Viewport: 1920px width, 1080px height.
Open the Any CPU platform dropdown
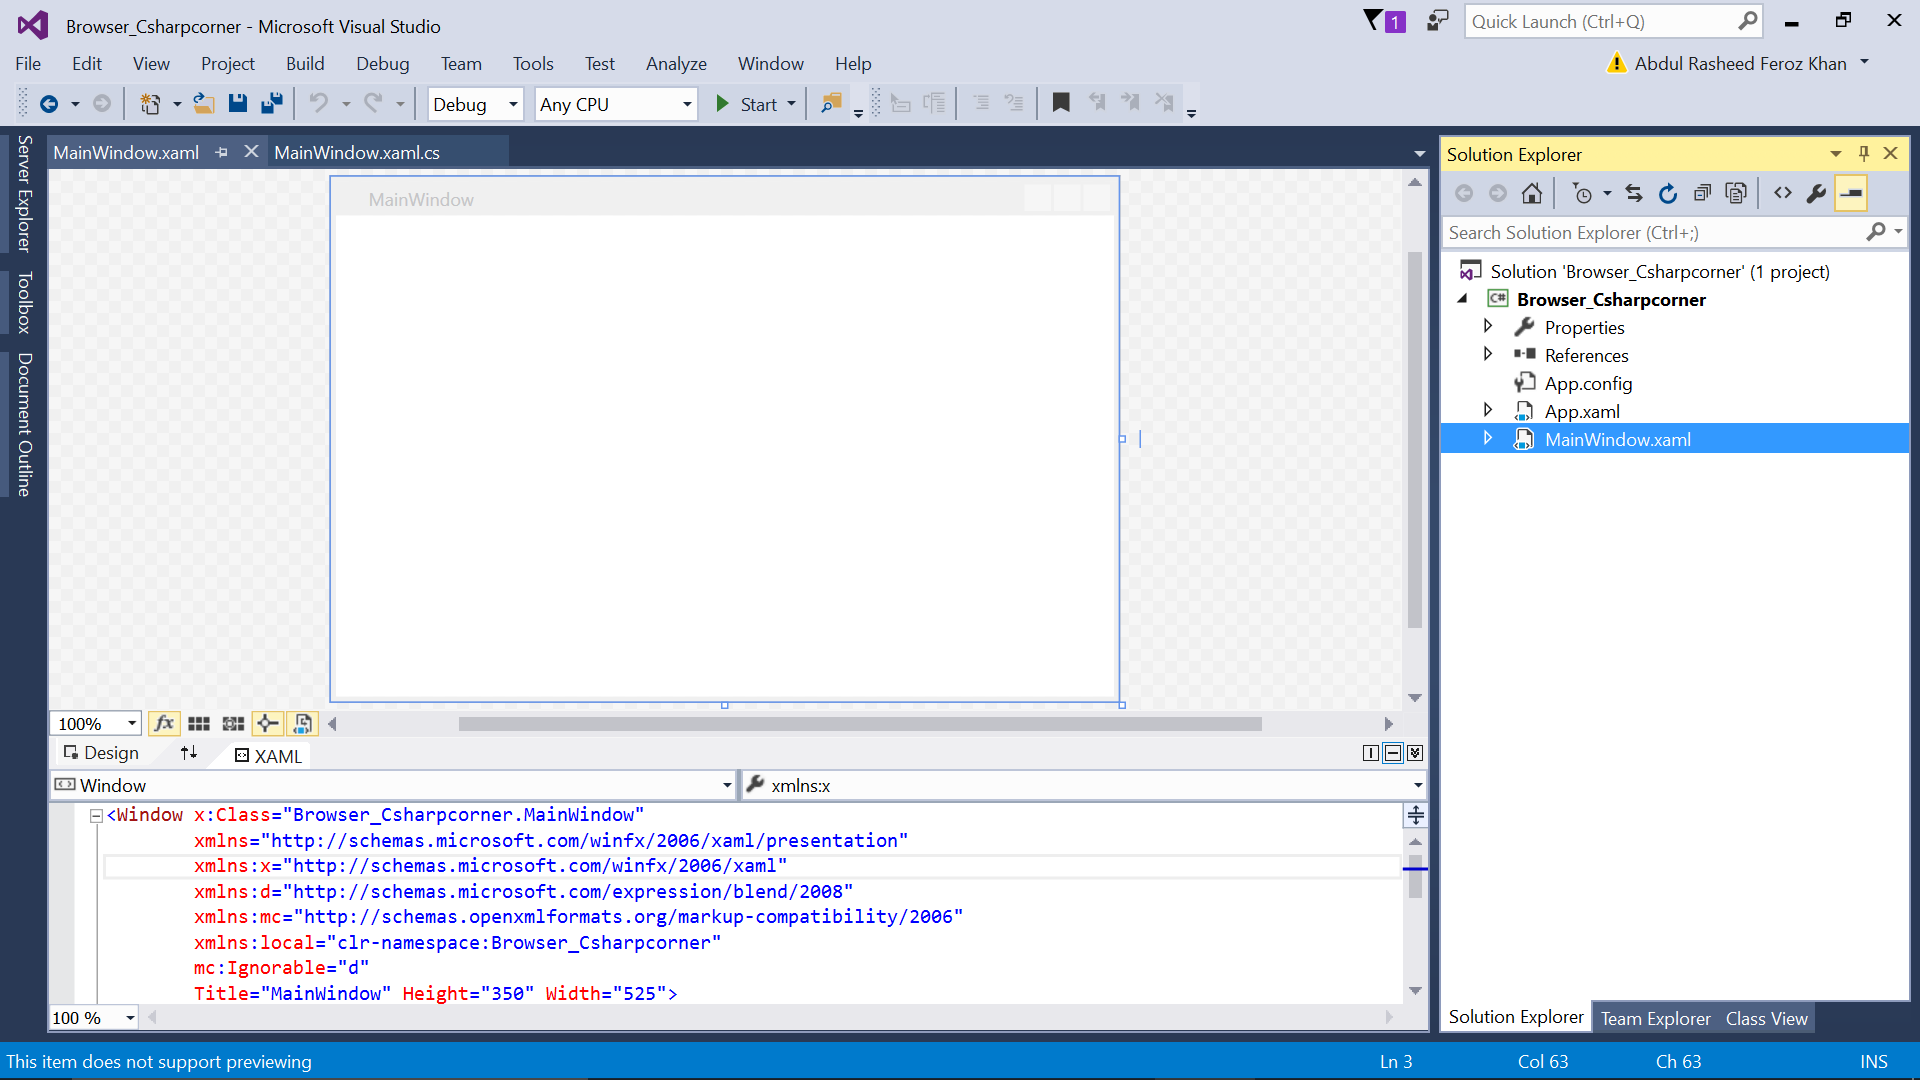click(x=616, y=104)
